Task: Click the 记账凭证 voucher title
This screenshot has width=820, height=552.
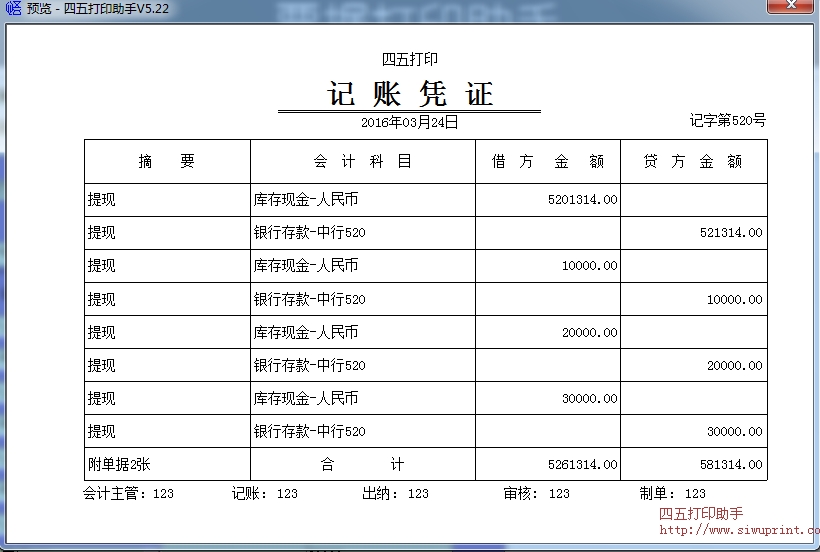Action: pyautogui.click(x=410, y=94)
